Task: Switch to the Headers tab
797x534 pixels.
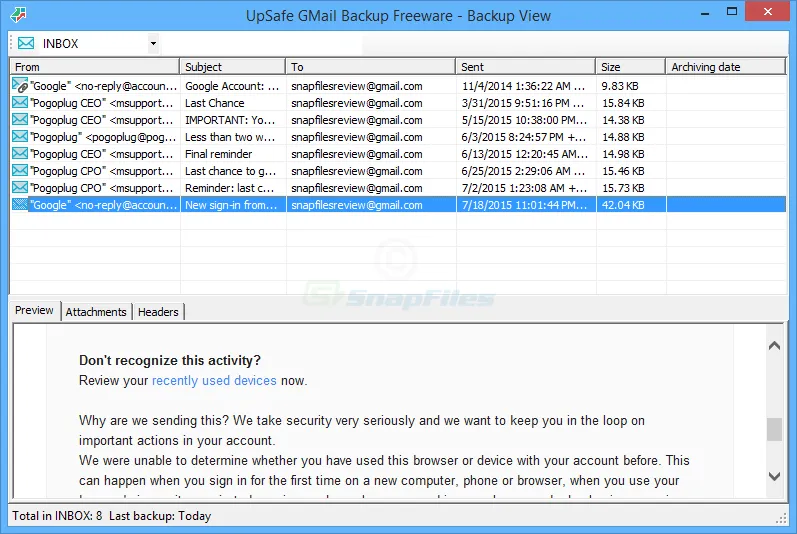Action: click(158, 312)
